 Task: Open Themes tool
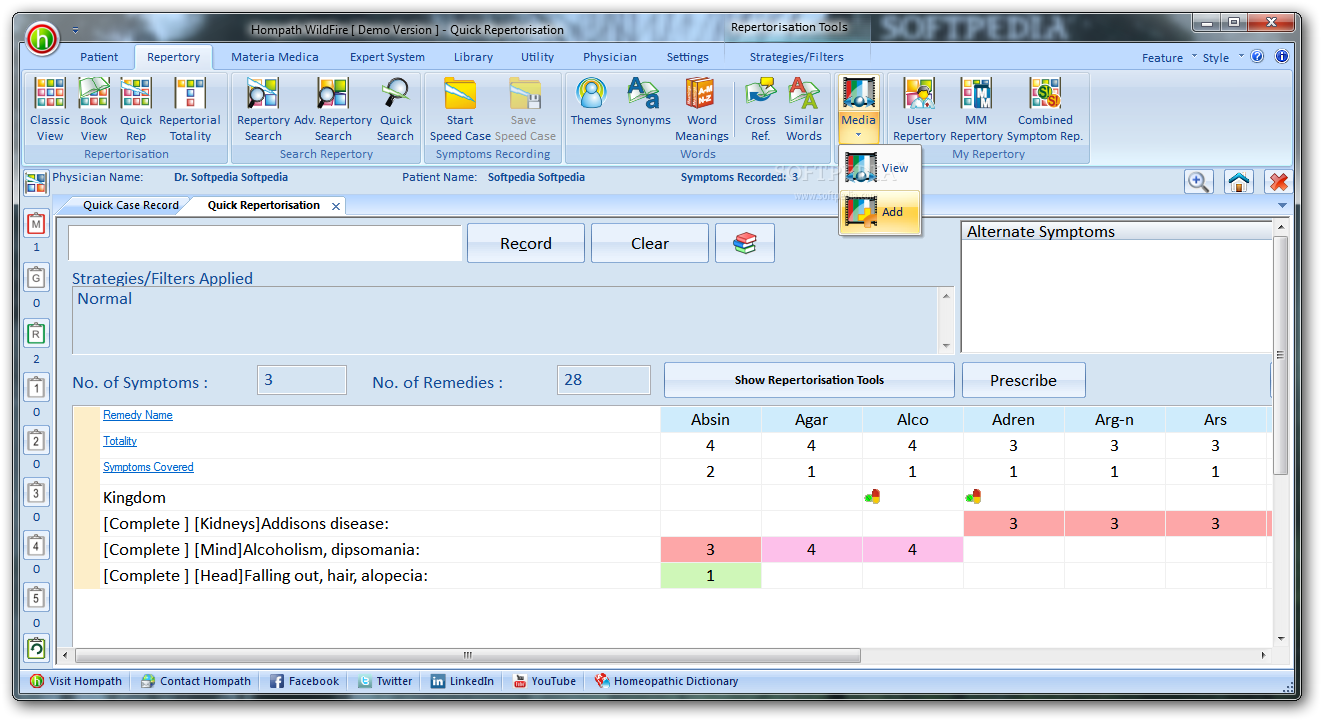coord(591,103)
